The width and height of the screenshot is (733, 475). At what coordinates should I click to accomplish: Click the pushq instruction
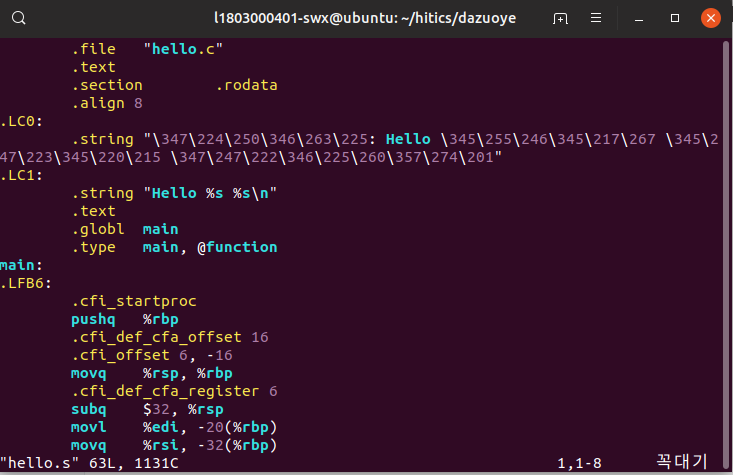pos(93,319)
